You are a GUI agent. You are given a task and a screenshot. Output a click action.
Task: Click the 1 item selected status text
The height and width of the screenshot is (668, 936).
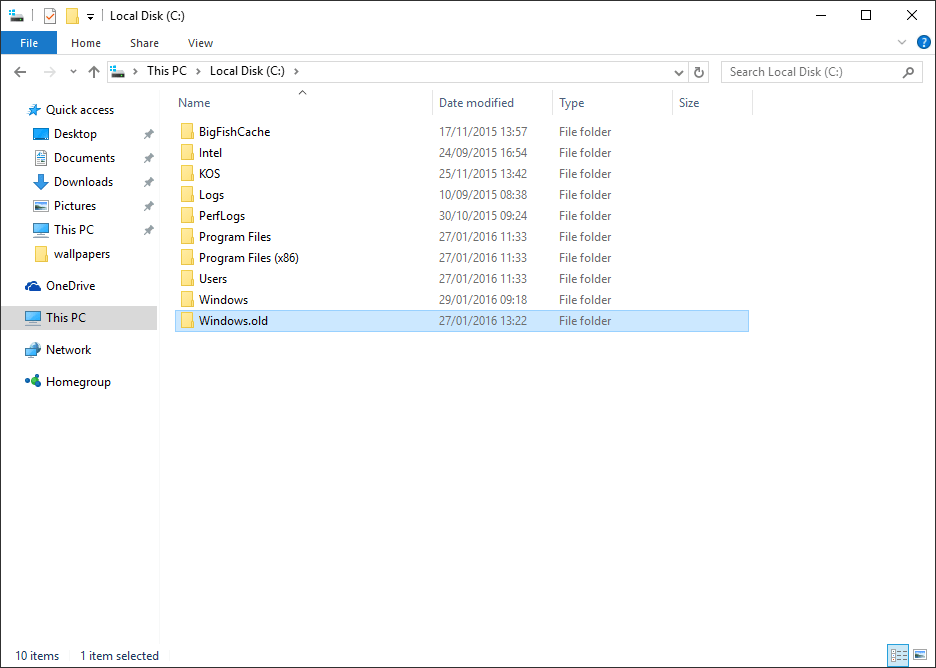pyautogui.click(x=119, y=655)
